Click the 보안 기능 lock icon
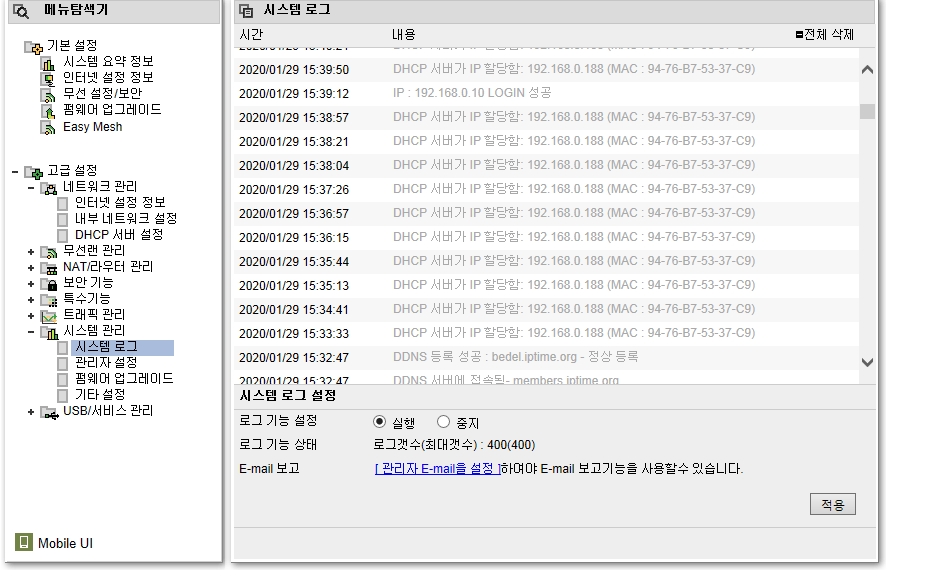This screenshot has height=578, width=931. click(x=49, y=285)
